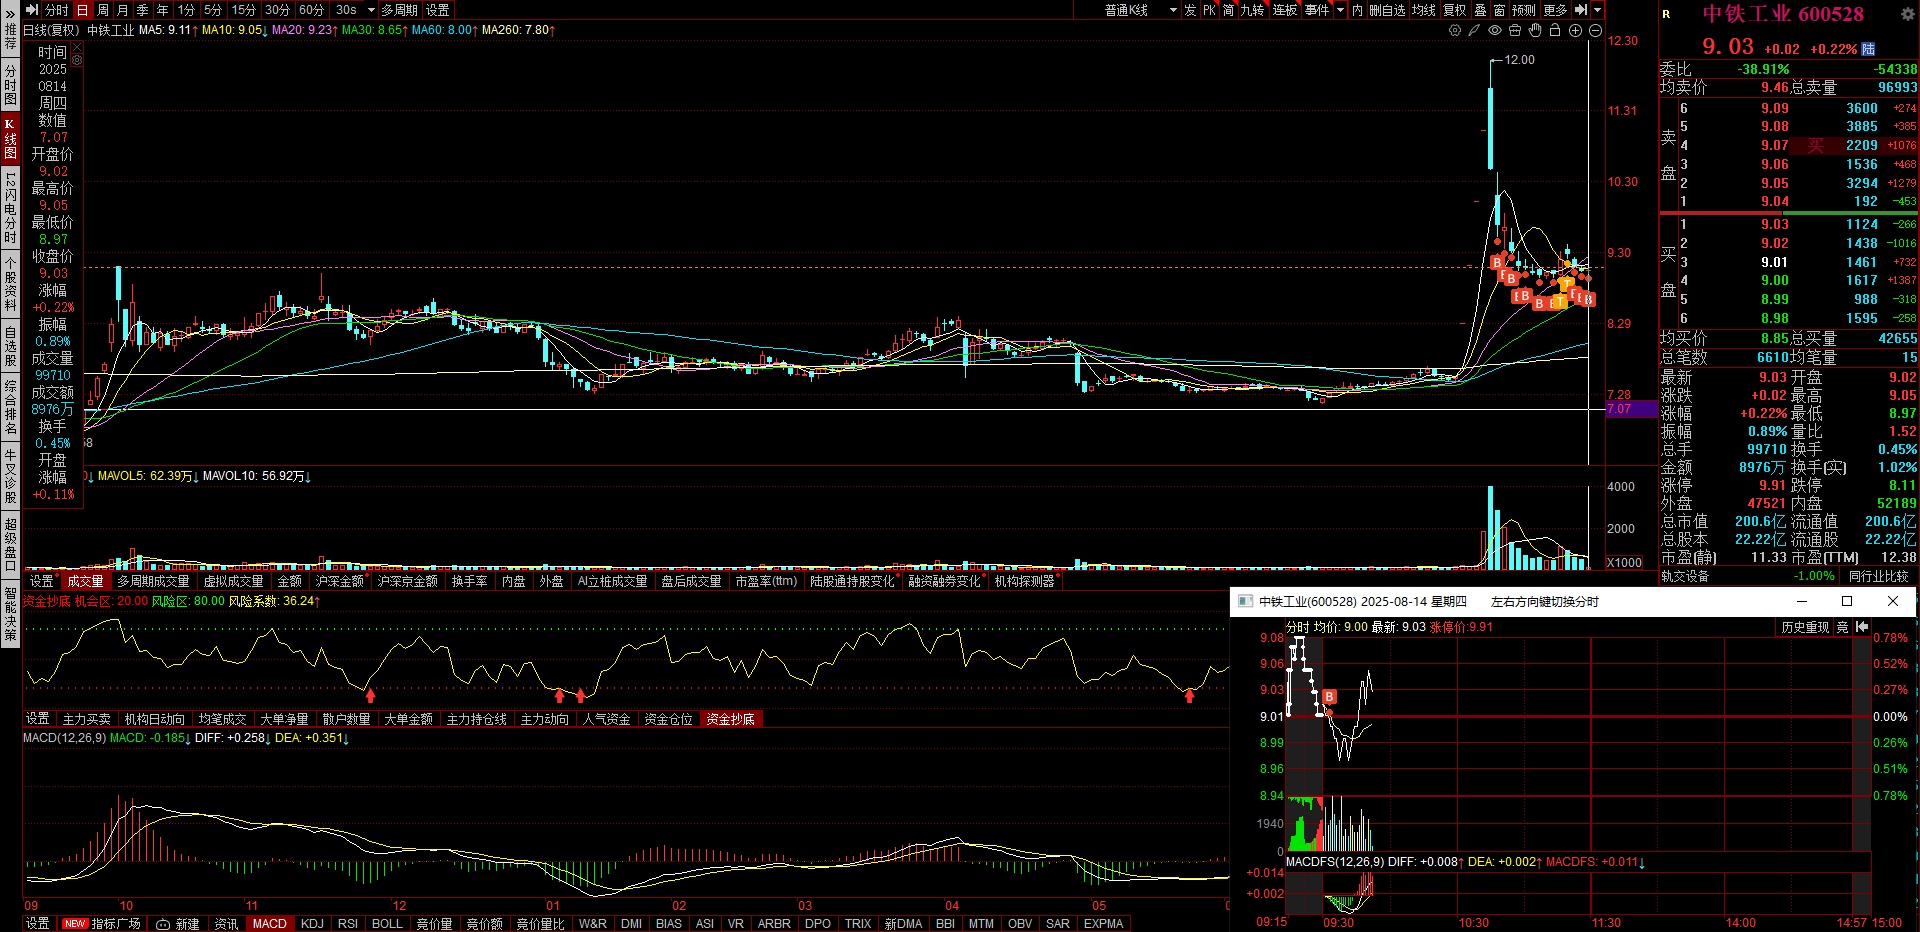Toggle 叠 overlay comparison

coord(1481,10)
